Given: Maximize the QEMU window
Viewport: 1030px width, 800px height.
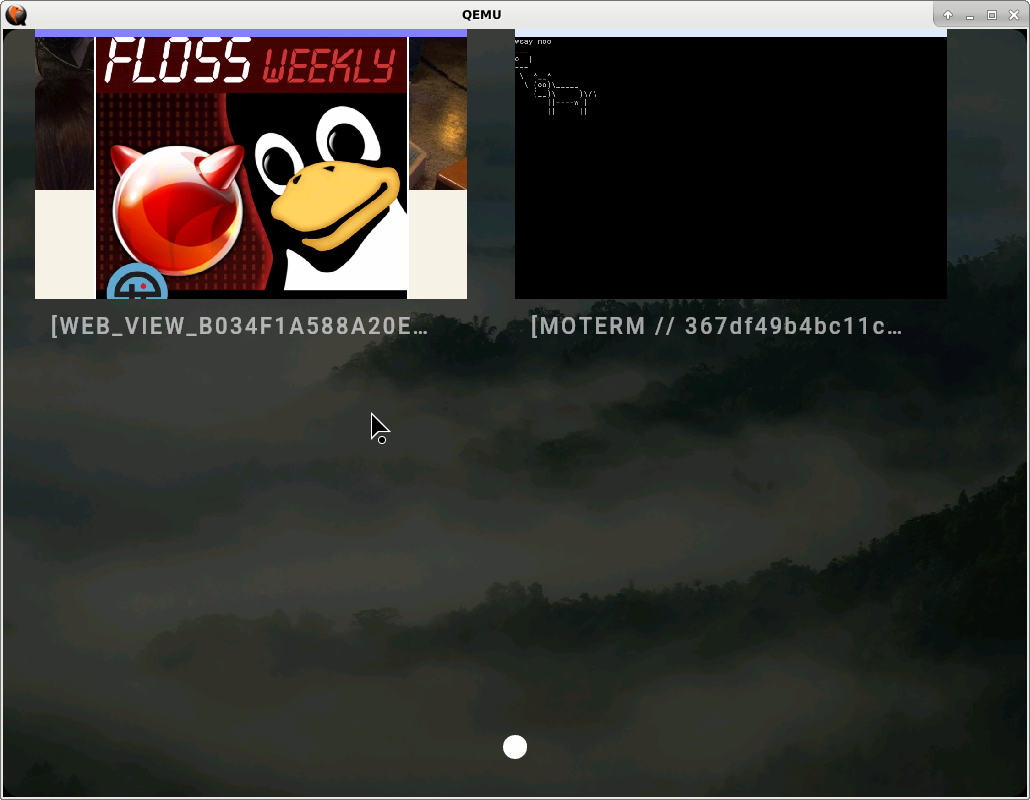Looking at the screenshot, I should pos(992,15).
